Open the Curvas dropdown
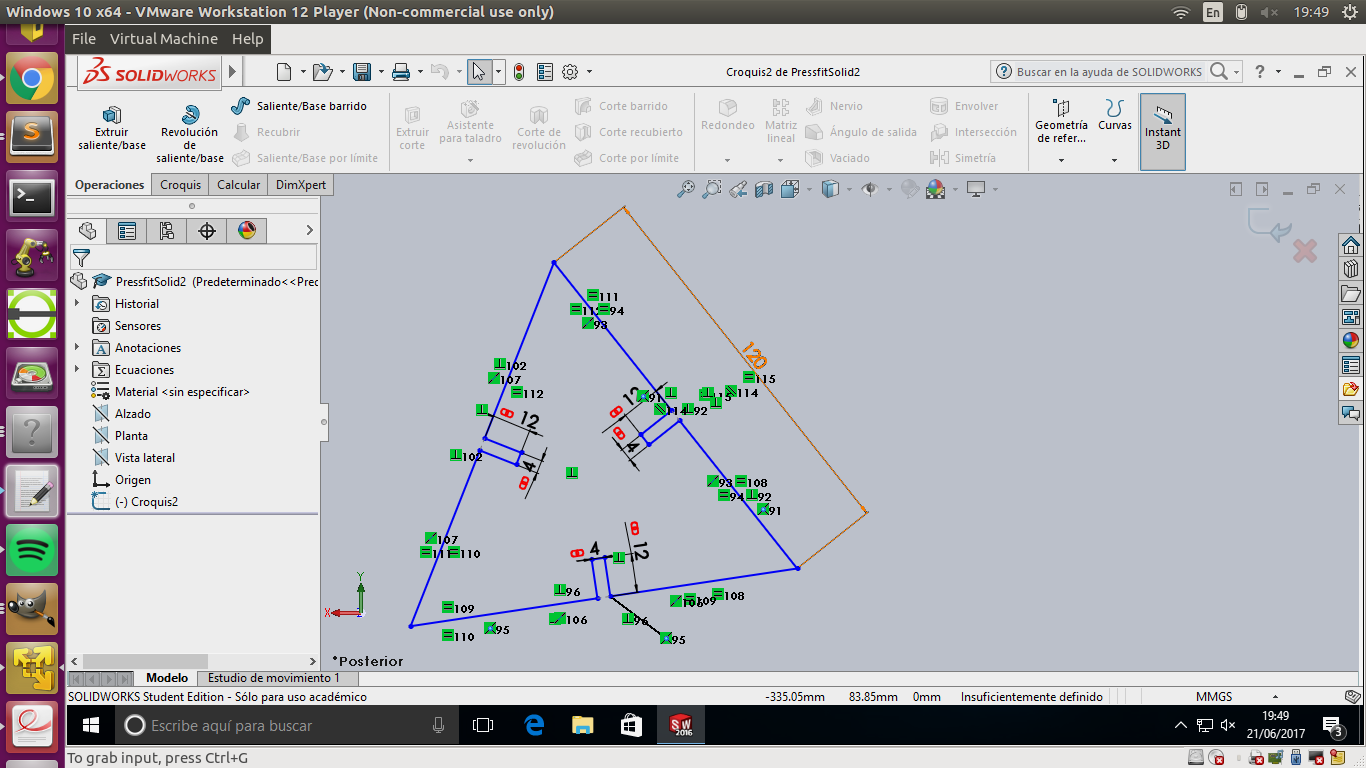Viewport: 1366px width, 768px height. 1114,160
